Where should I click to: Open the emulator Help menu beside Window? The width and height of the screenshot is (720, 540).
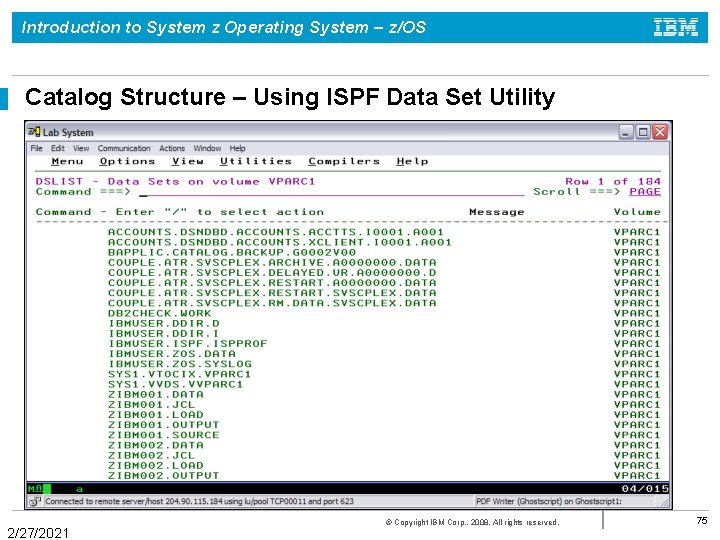click(237, 148)
